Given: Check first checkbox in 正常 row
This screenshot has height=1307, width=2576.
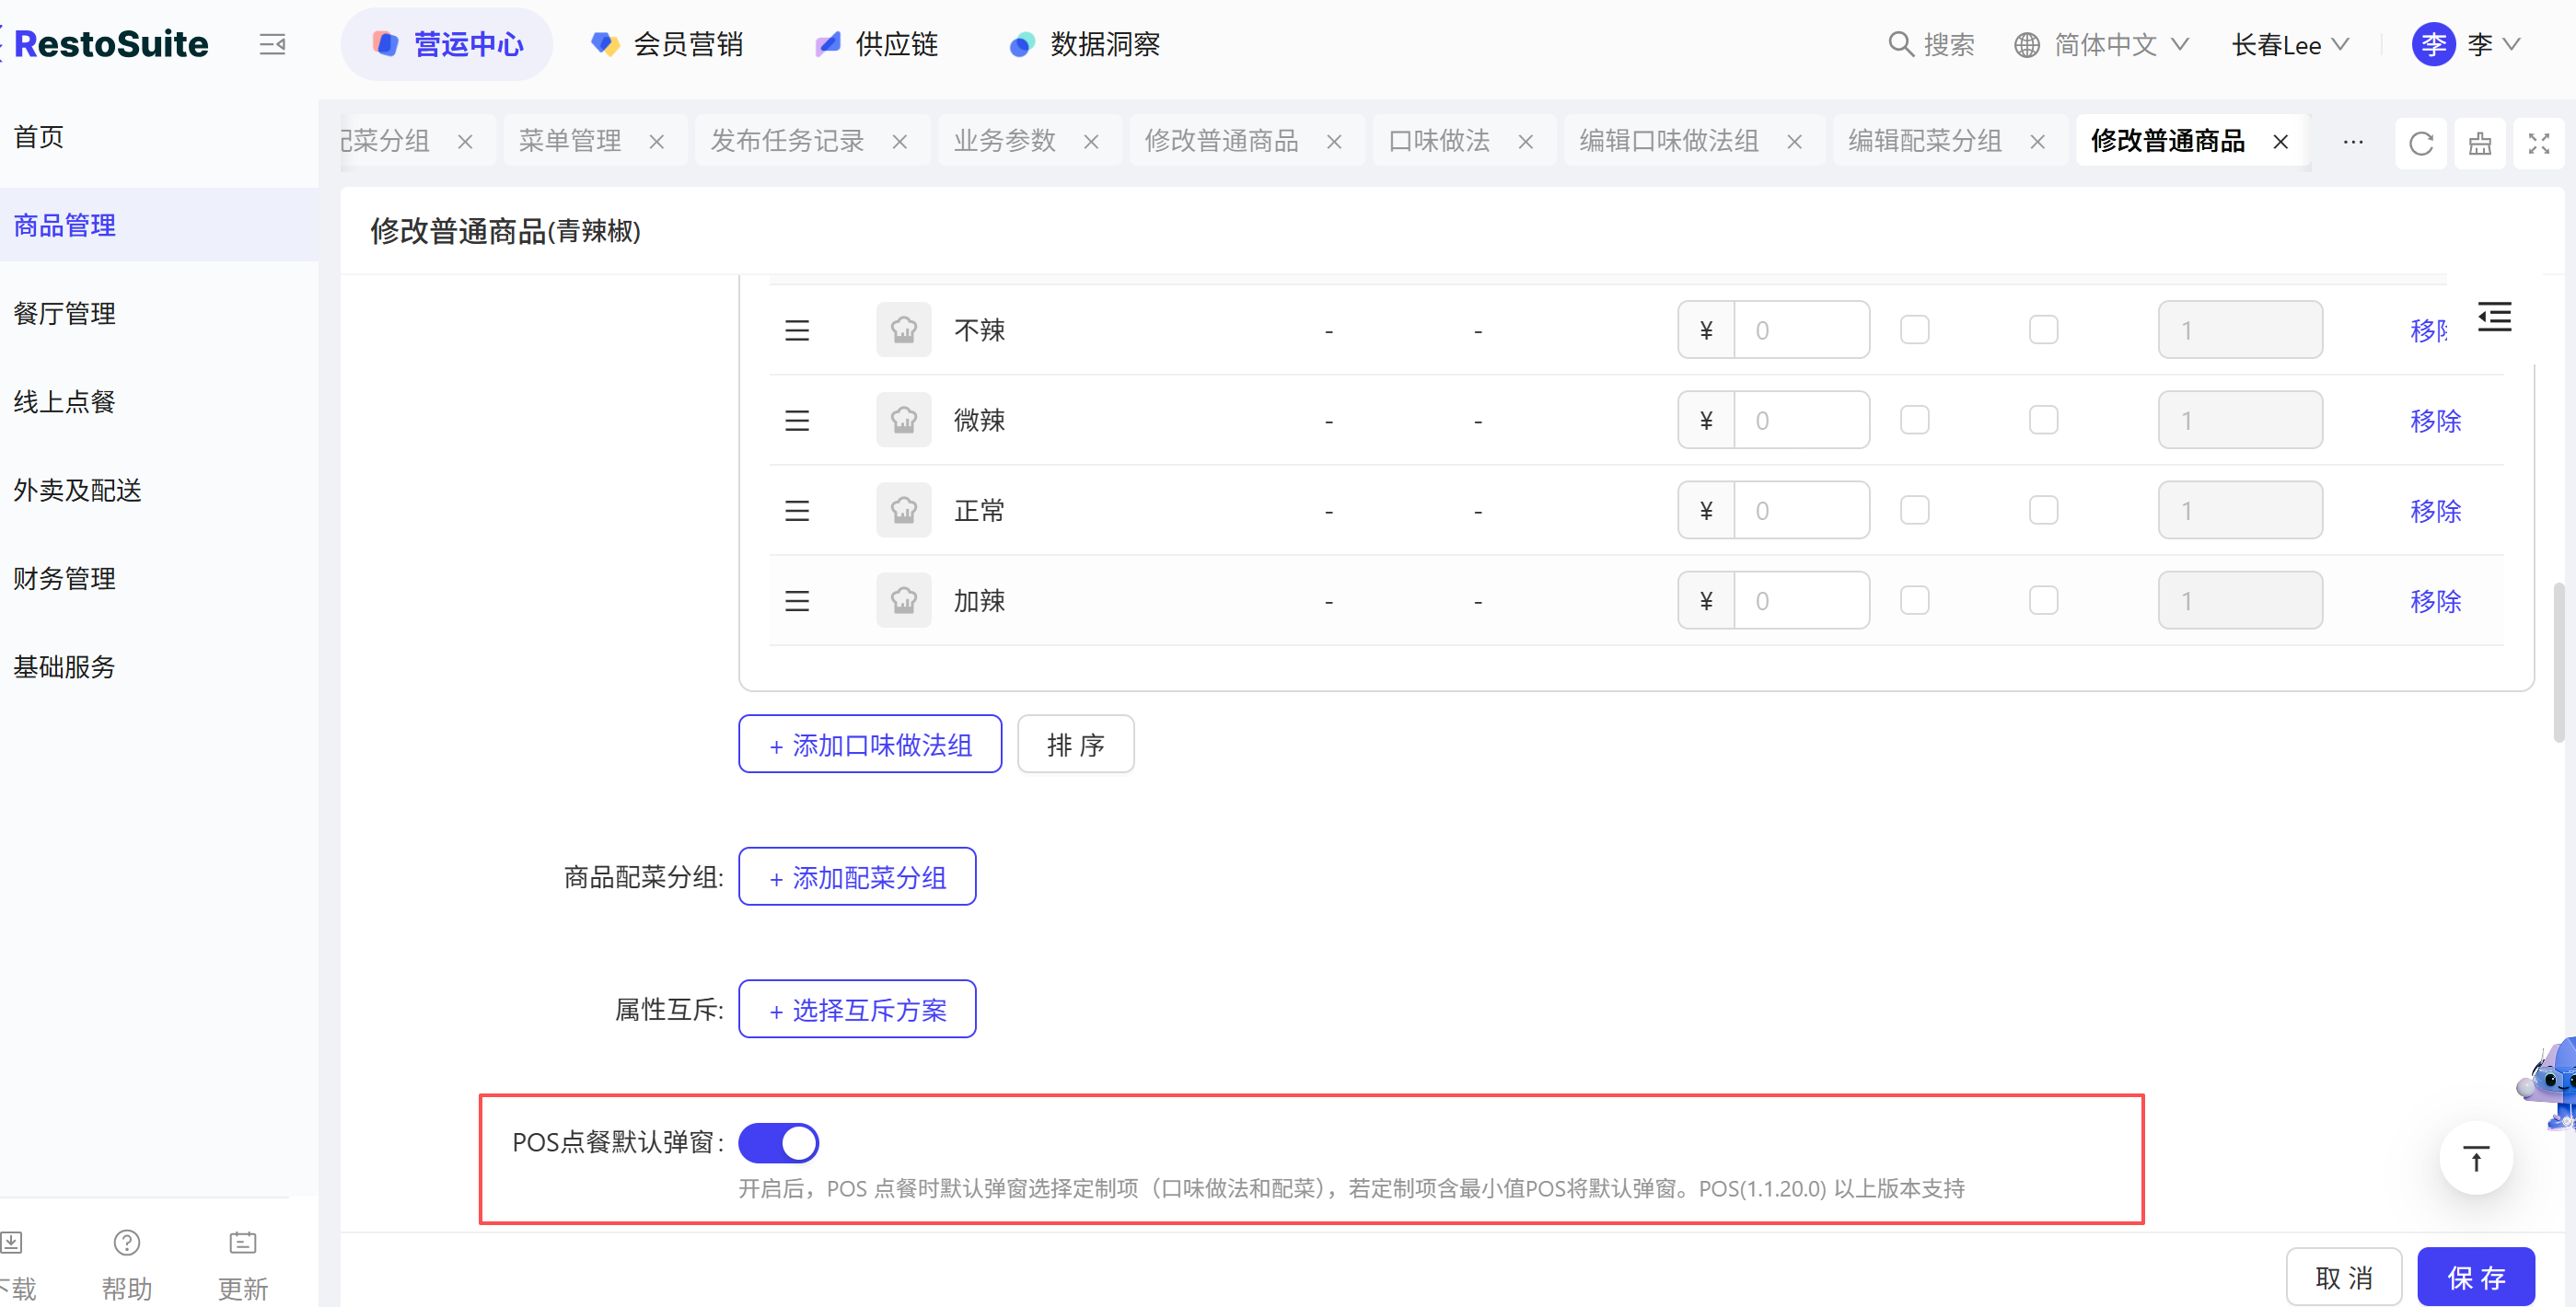Looking at the screenshot, I should click(1914, 510).
